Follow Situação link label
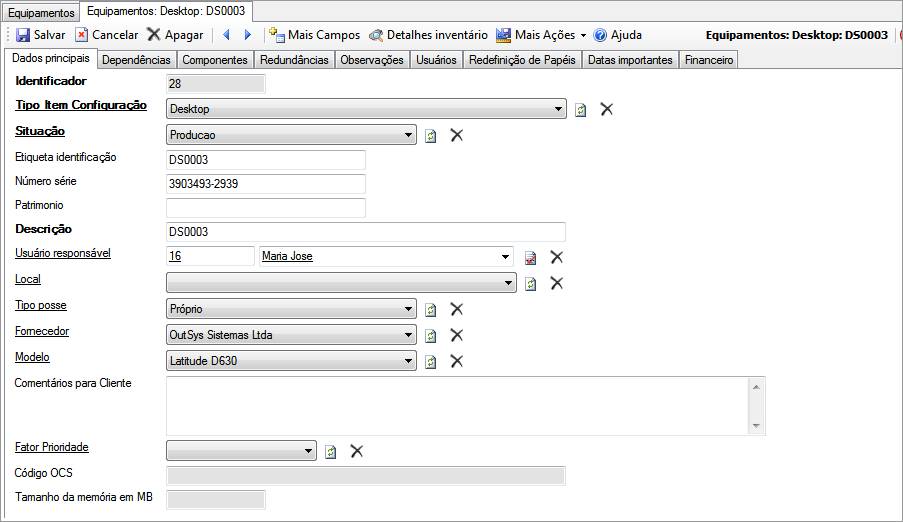The image size is (903, 522). coord(40,131)
